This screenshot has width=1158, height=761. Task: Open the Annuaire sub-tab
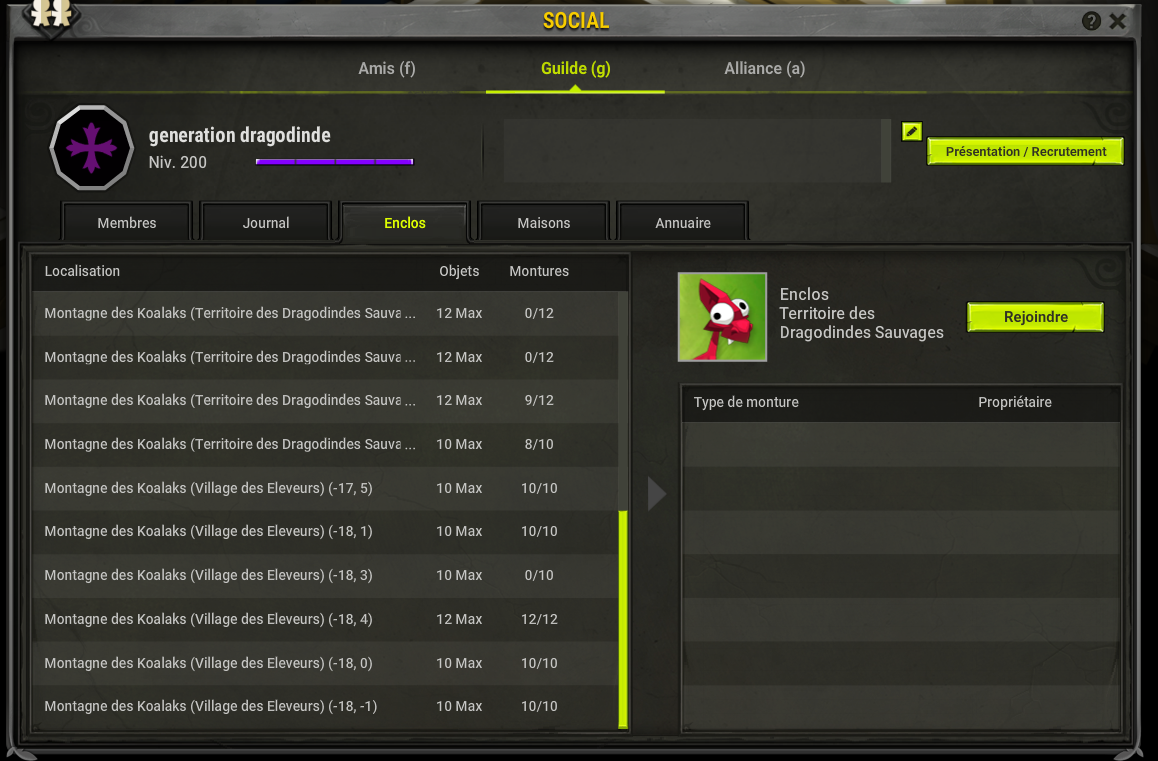click(683, 222)
